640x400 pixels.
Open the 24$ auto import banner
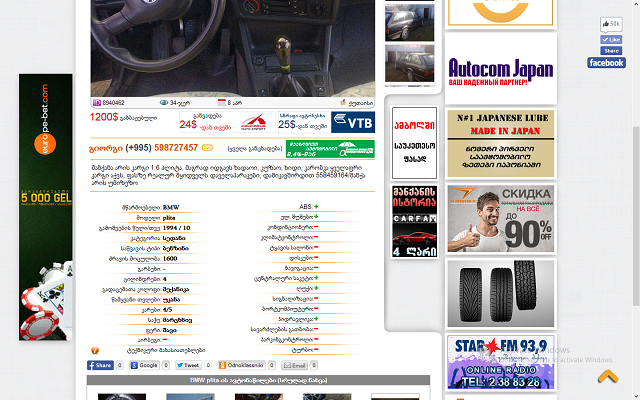tap(227, 122)
